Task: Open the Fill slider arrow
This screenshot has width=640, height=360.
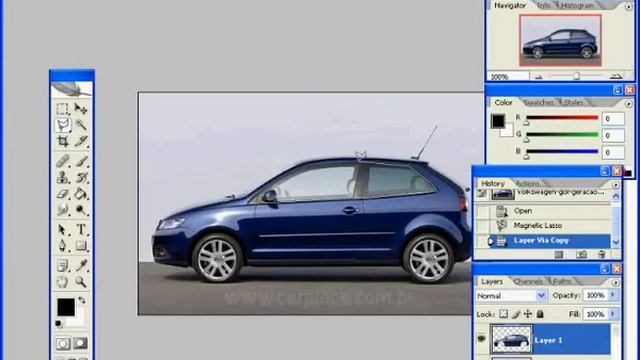Action: pos(613,313)
